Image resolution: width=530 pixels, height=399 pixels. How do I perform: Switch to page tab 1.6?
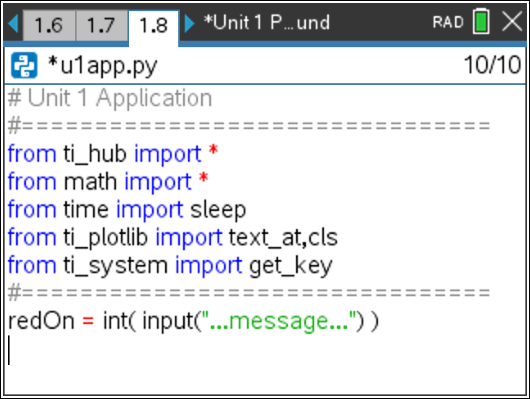click(49, 25)
